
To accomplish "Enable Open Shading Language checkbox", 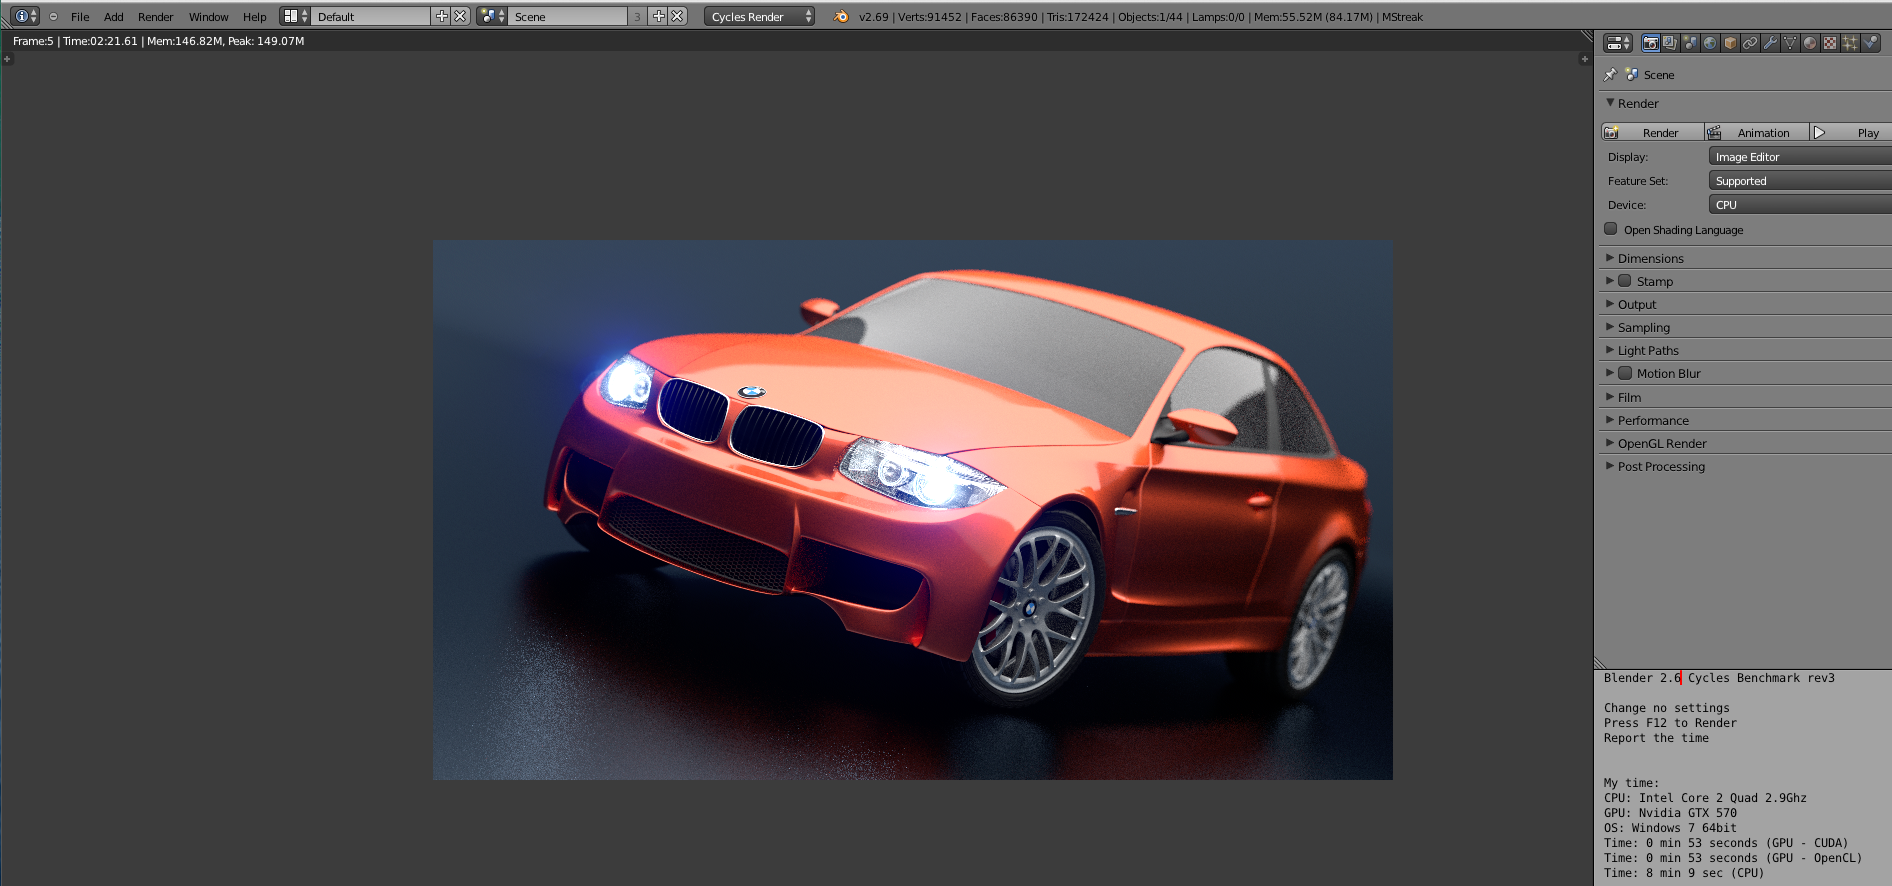I will 1611,229.
